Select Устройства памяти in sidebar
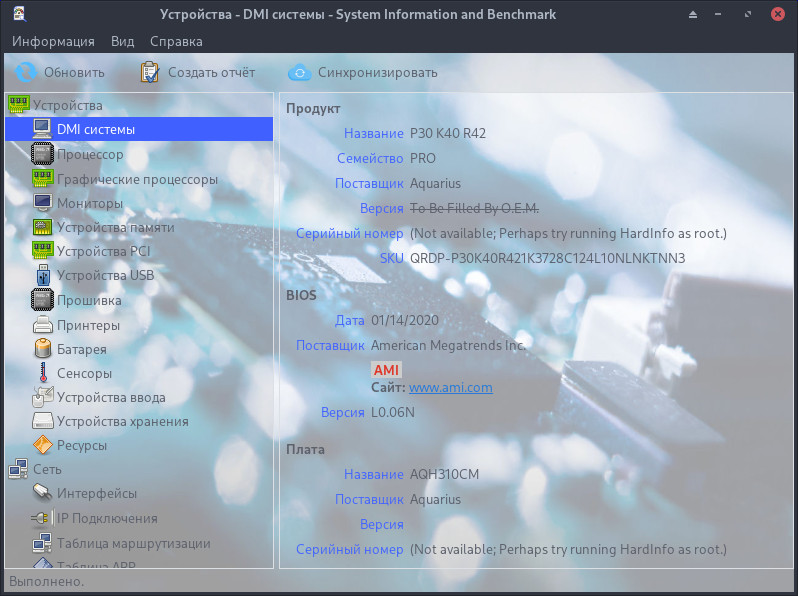This screenshot has width=798, height=596. (x=116, y=227)
